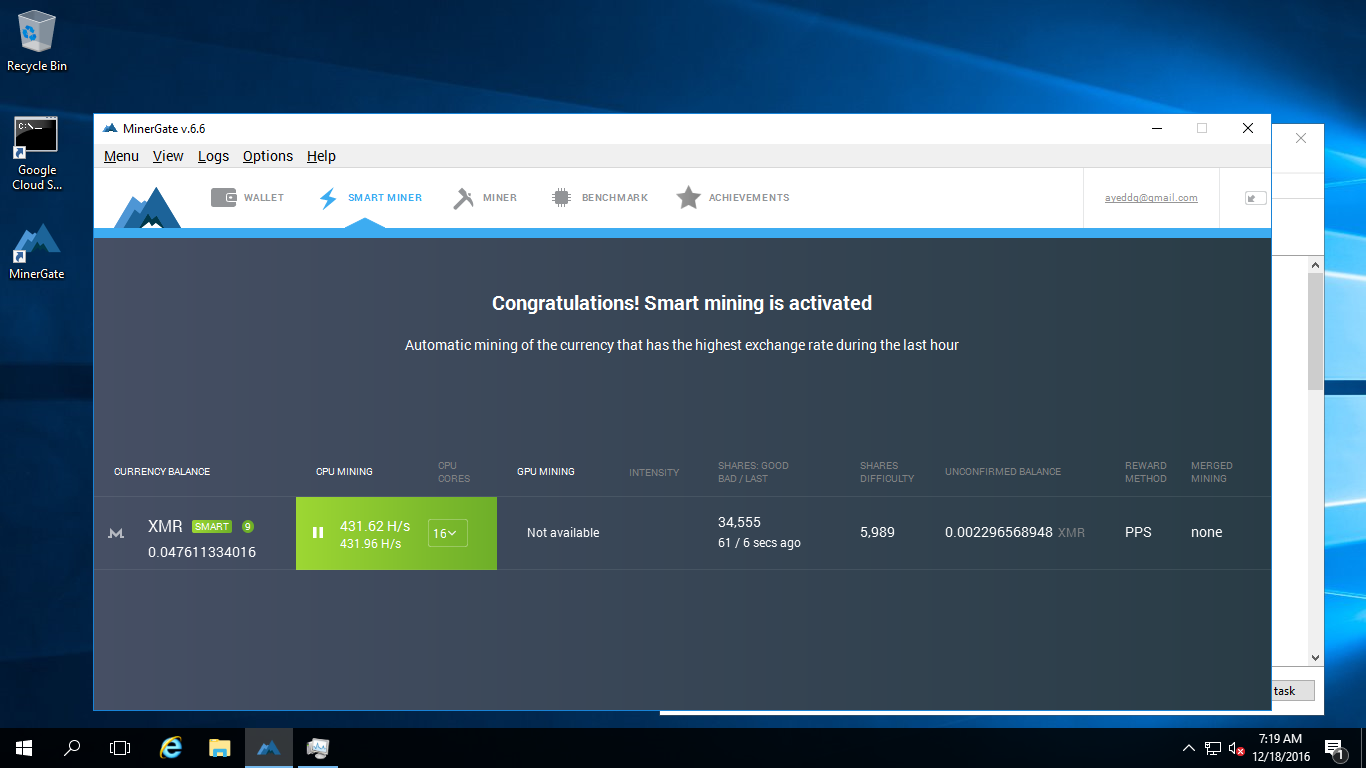Screen dimensions: 1366x768
Task: Click the star Achievements icon
Action: [x=688, y=198]
